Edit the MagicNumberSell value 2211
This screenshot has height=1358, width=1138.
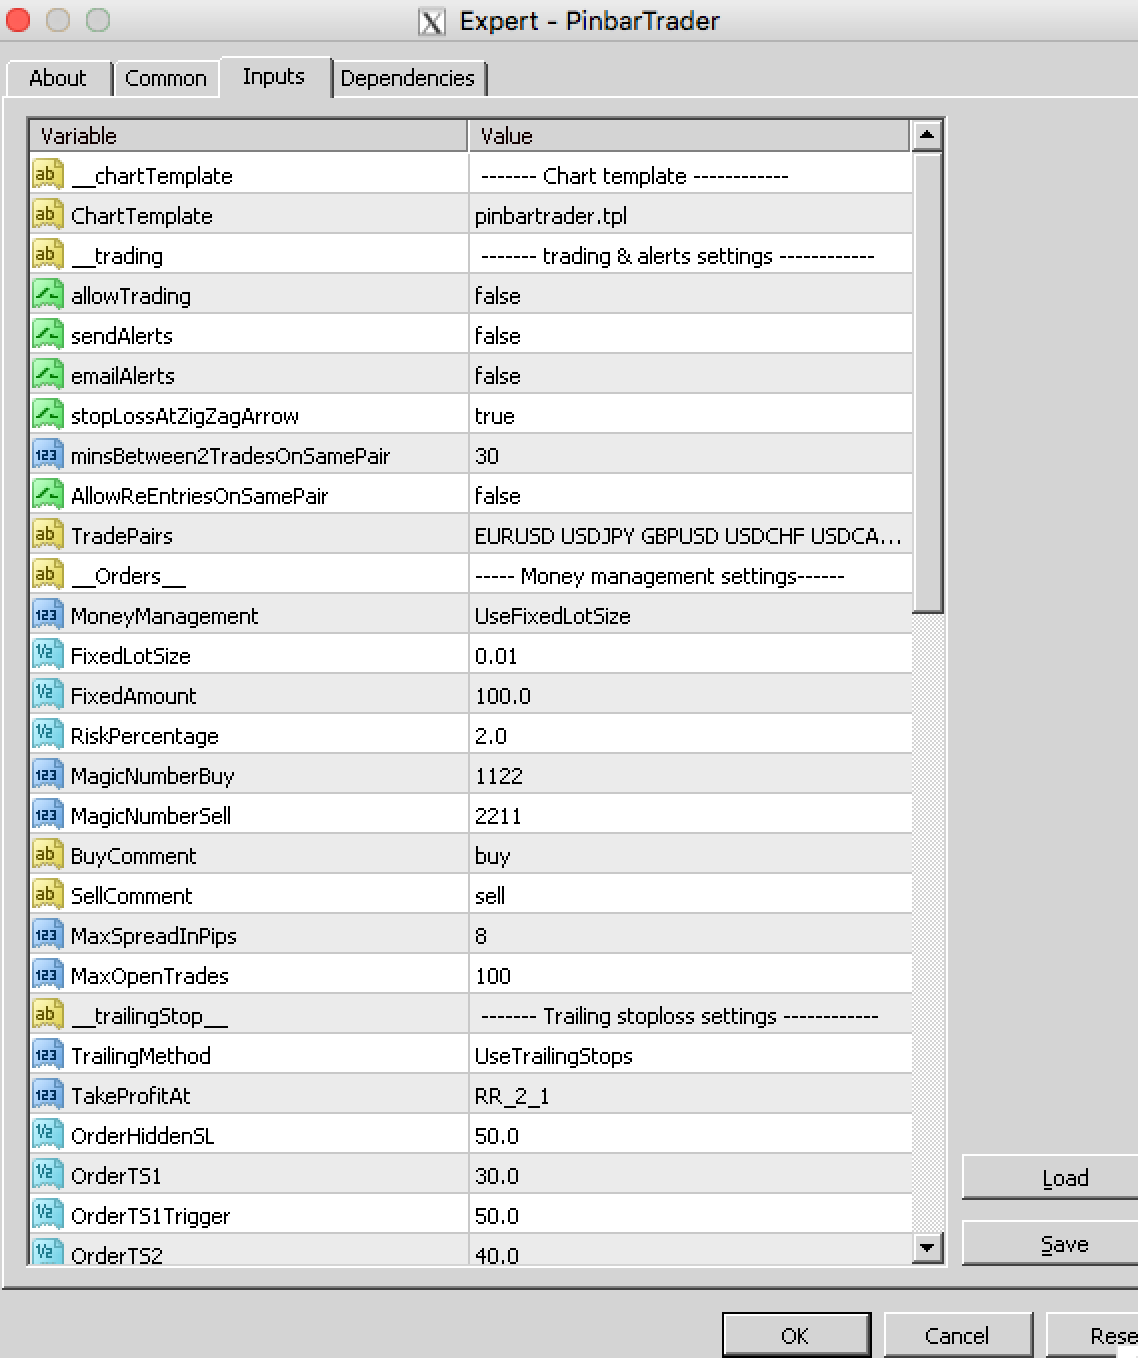coord(690,815)
